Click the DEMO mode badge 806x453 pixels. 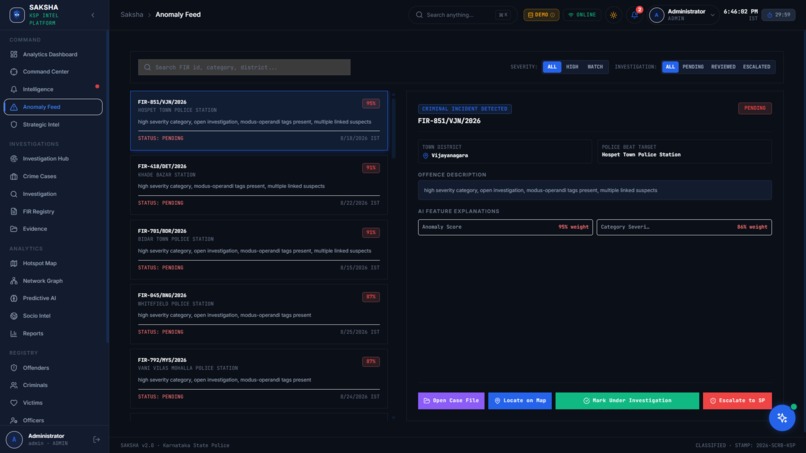(x=541, y=15)
